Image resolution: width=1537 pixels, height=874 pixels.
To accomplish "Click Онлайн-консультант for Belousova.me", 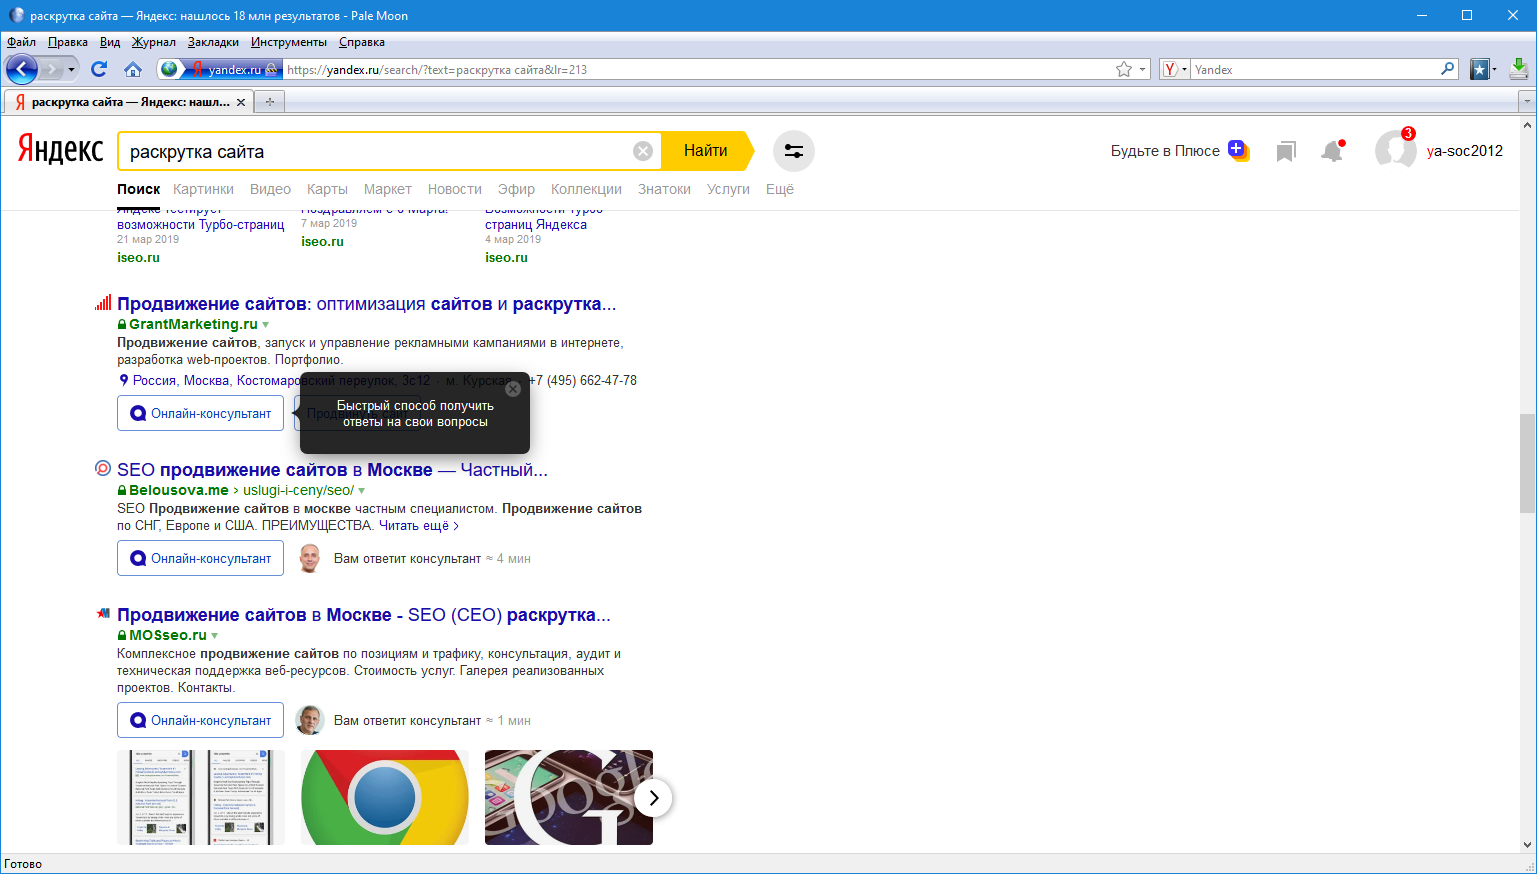I will click(x=200, y=558).
